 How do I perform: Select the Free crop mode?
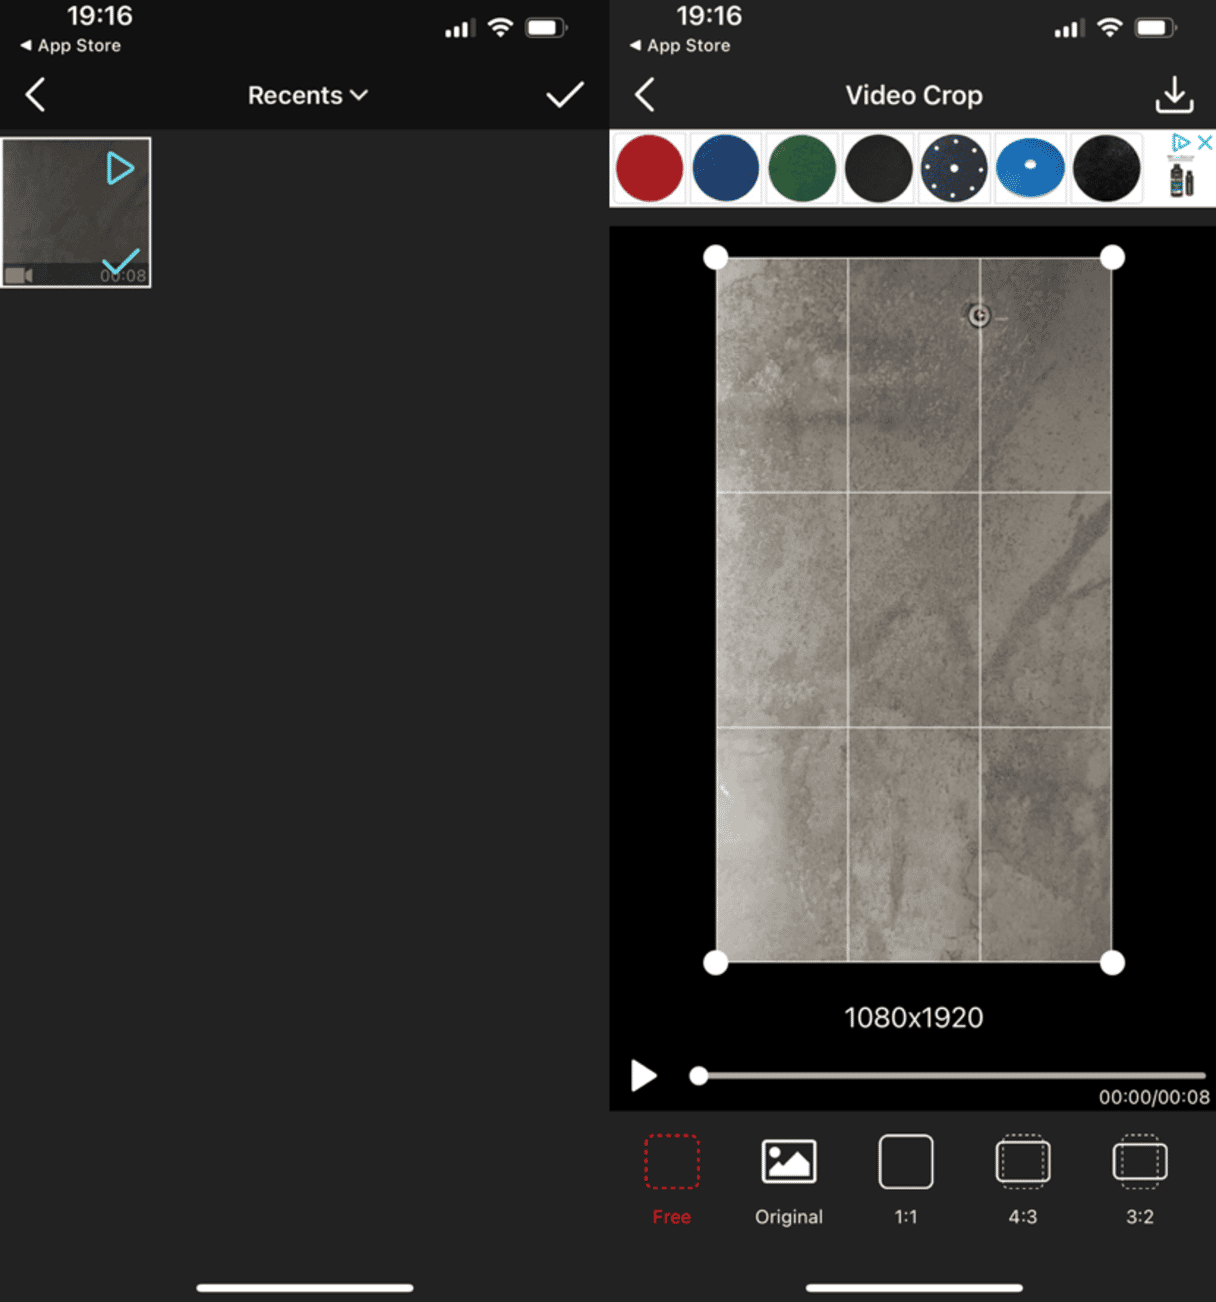[x=671, y=1162]
